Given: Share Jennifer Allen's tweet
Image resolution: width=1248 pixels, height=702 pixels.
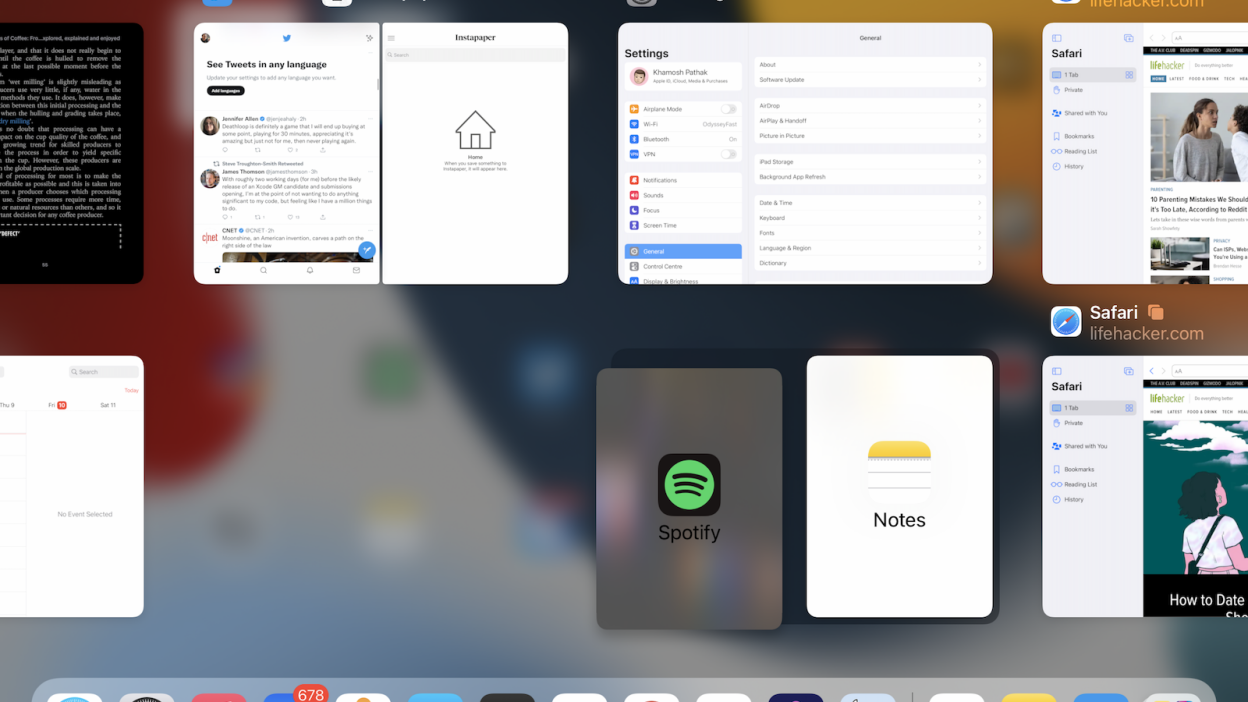Looking at the screenshot, I should click(322, 150).
